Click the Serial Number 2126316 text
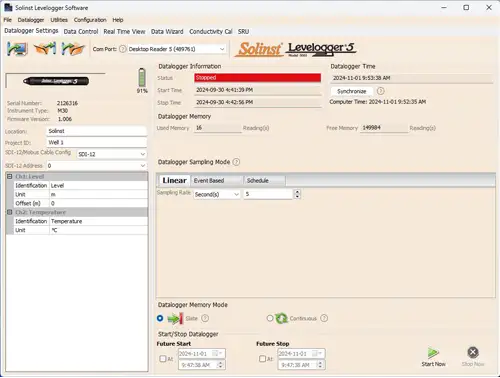Image resolution: width=500 pixels, height=378 pixels. [67, 103]
